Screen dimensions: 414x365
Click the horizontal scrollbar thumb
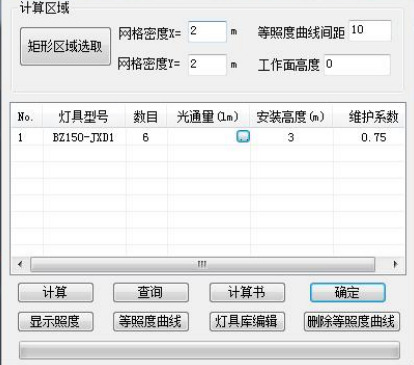pyautogui.click(x=203, y=264)
